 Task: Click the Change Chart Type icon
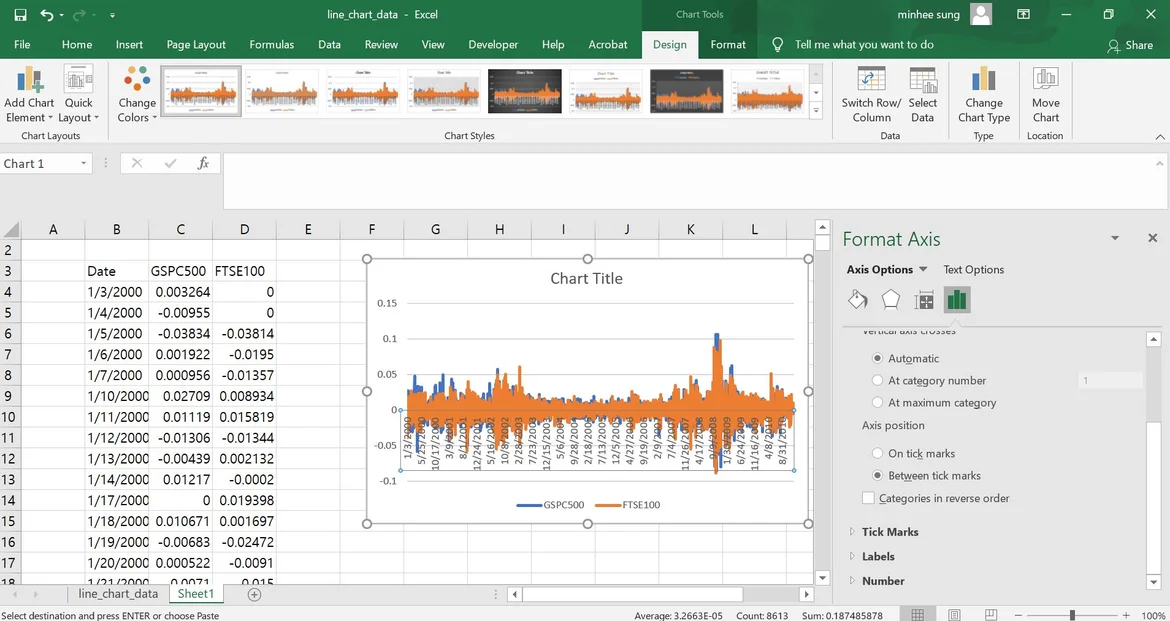[x=984, y=80]
